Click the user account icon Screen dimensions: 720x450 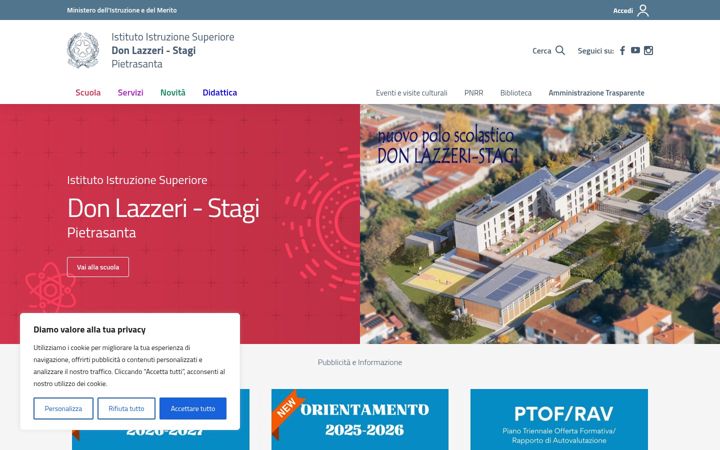click(643, 10)
